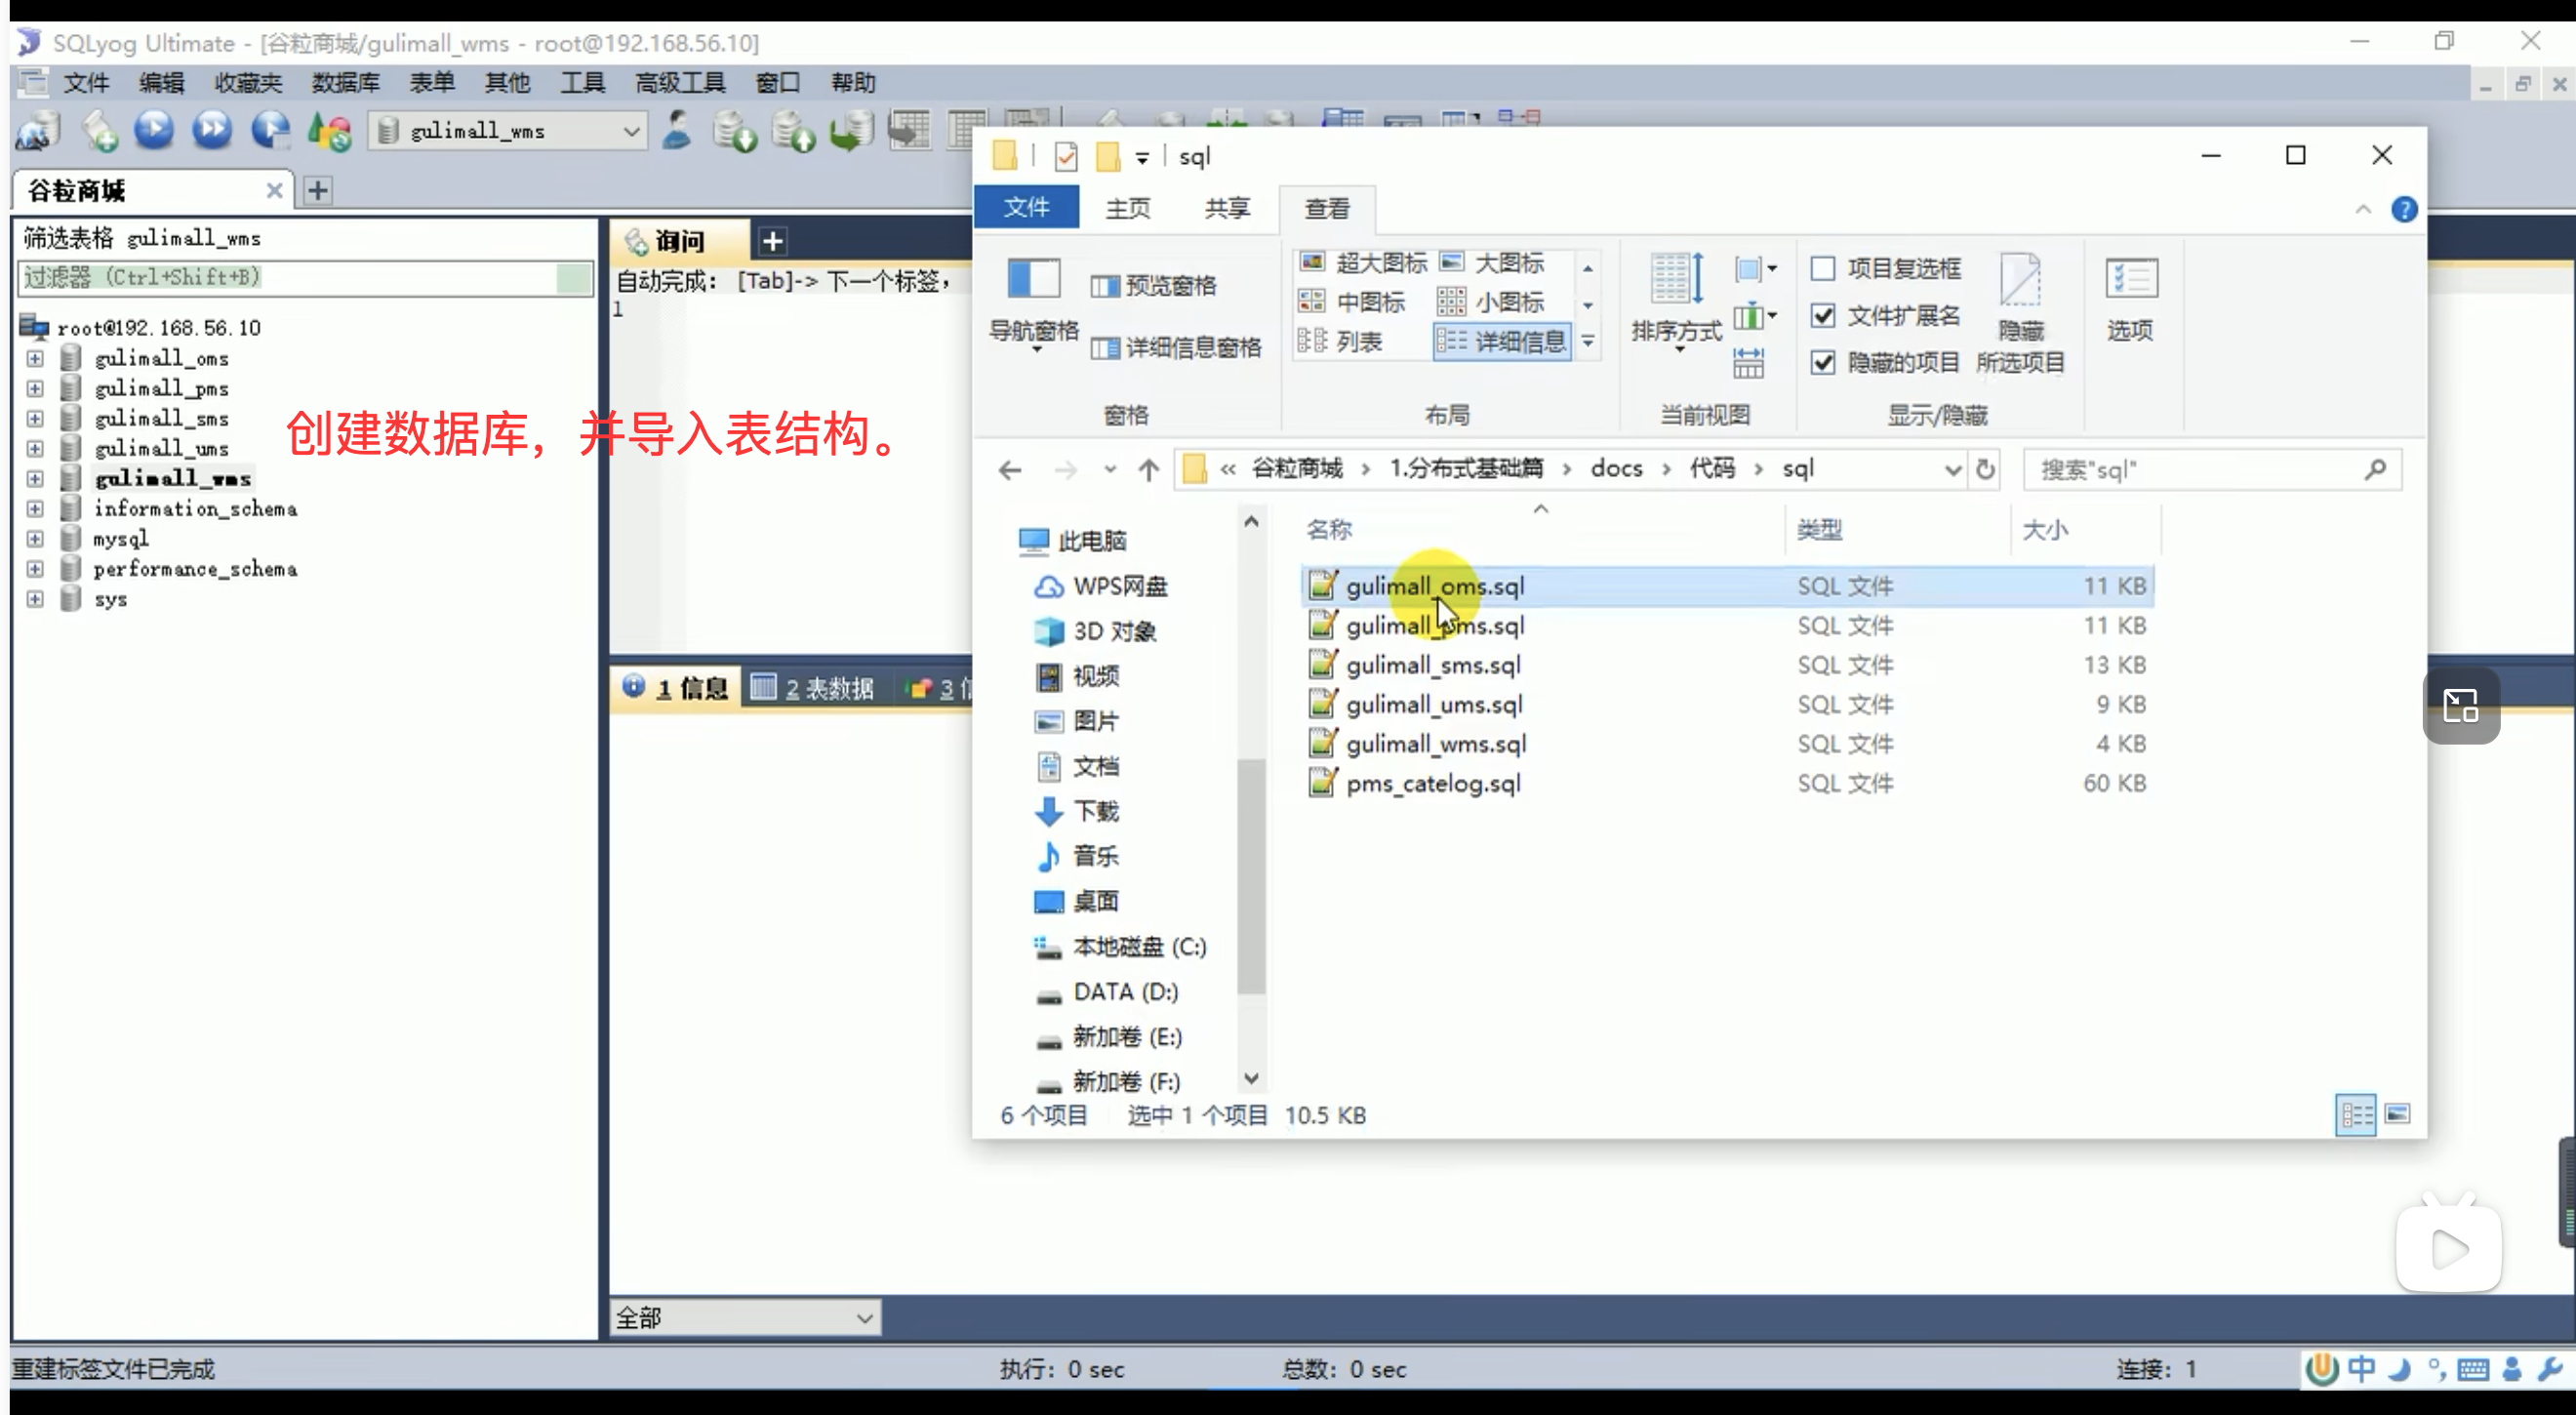This screenshot has width=2576, height=1415.
Task: Uncheck the 隐藏的项目 checkbox
Action: point(1823,362)
